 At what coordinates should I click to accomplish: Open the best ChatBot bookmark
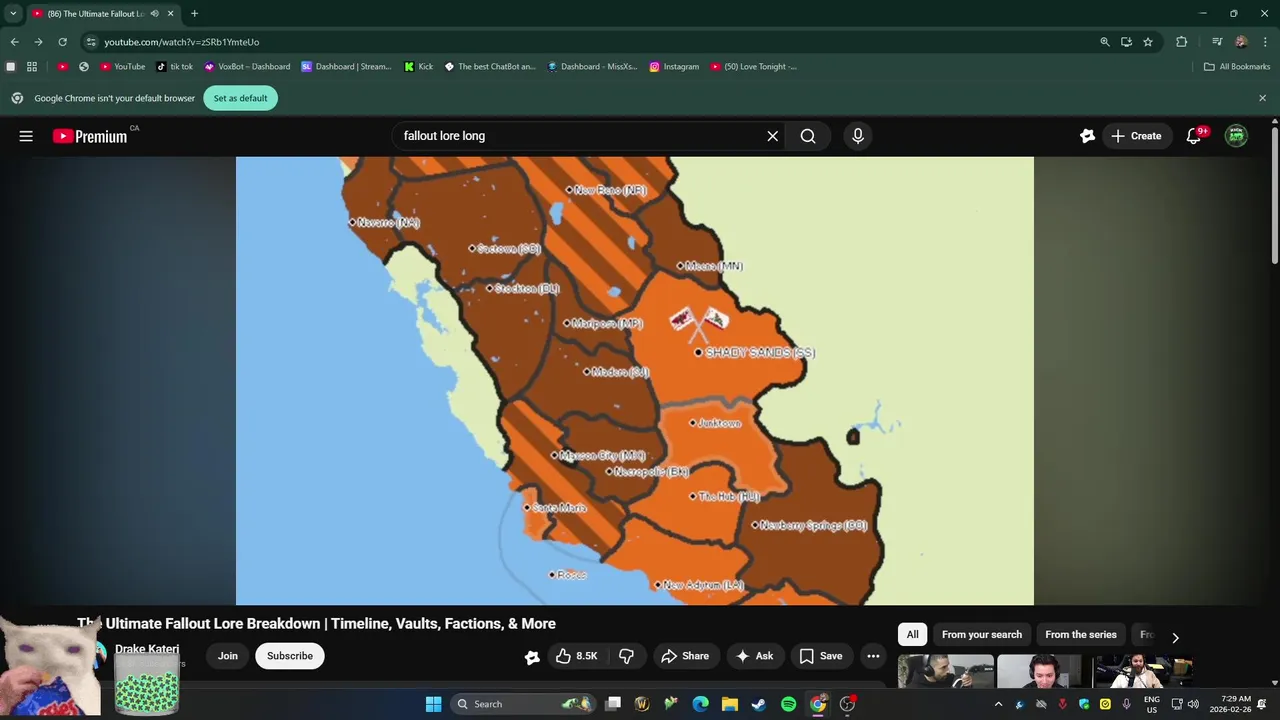pos(490,67)
